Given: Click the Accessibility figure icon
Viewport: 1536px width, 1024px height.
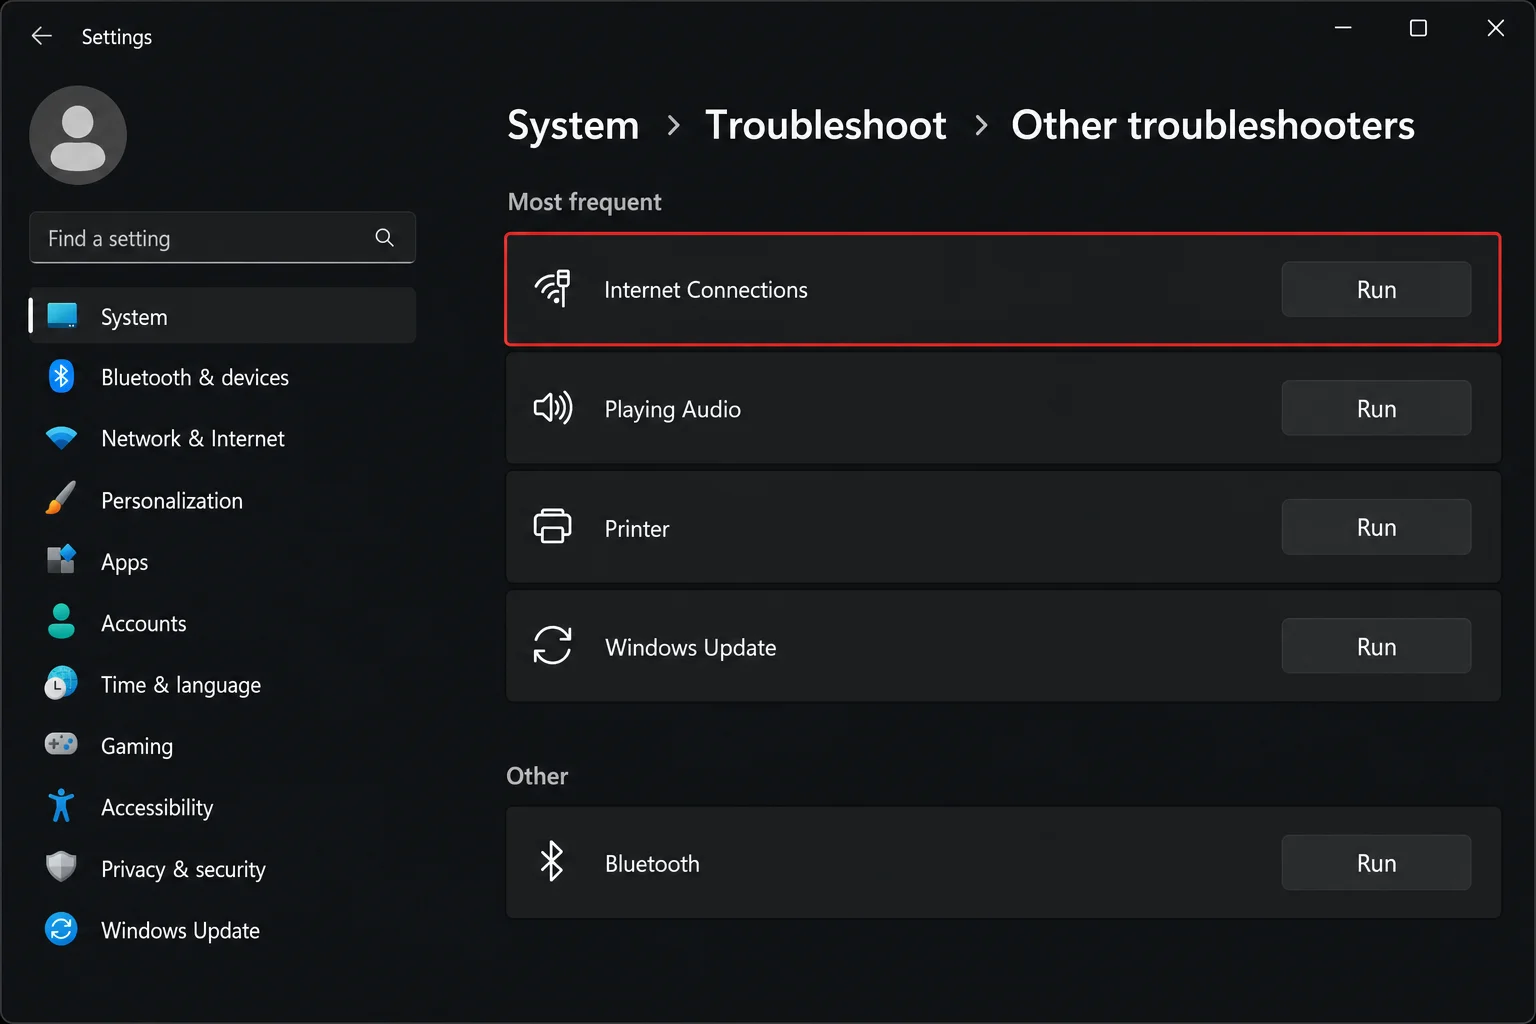Looking at the screenshot, I should (x=61, y=806).
